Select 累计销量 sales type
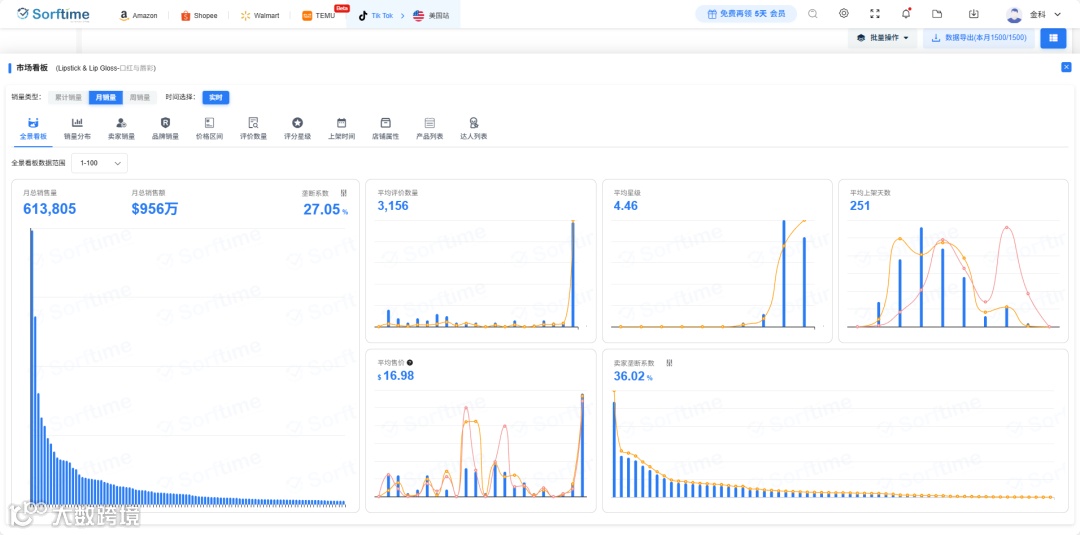This screenshot has height=535, width=1080. point(68,98)
